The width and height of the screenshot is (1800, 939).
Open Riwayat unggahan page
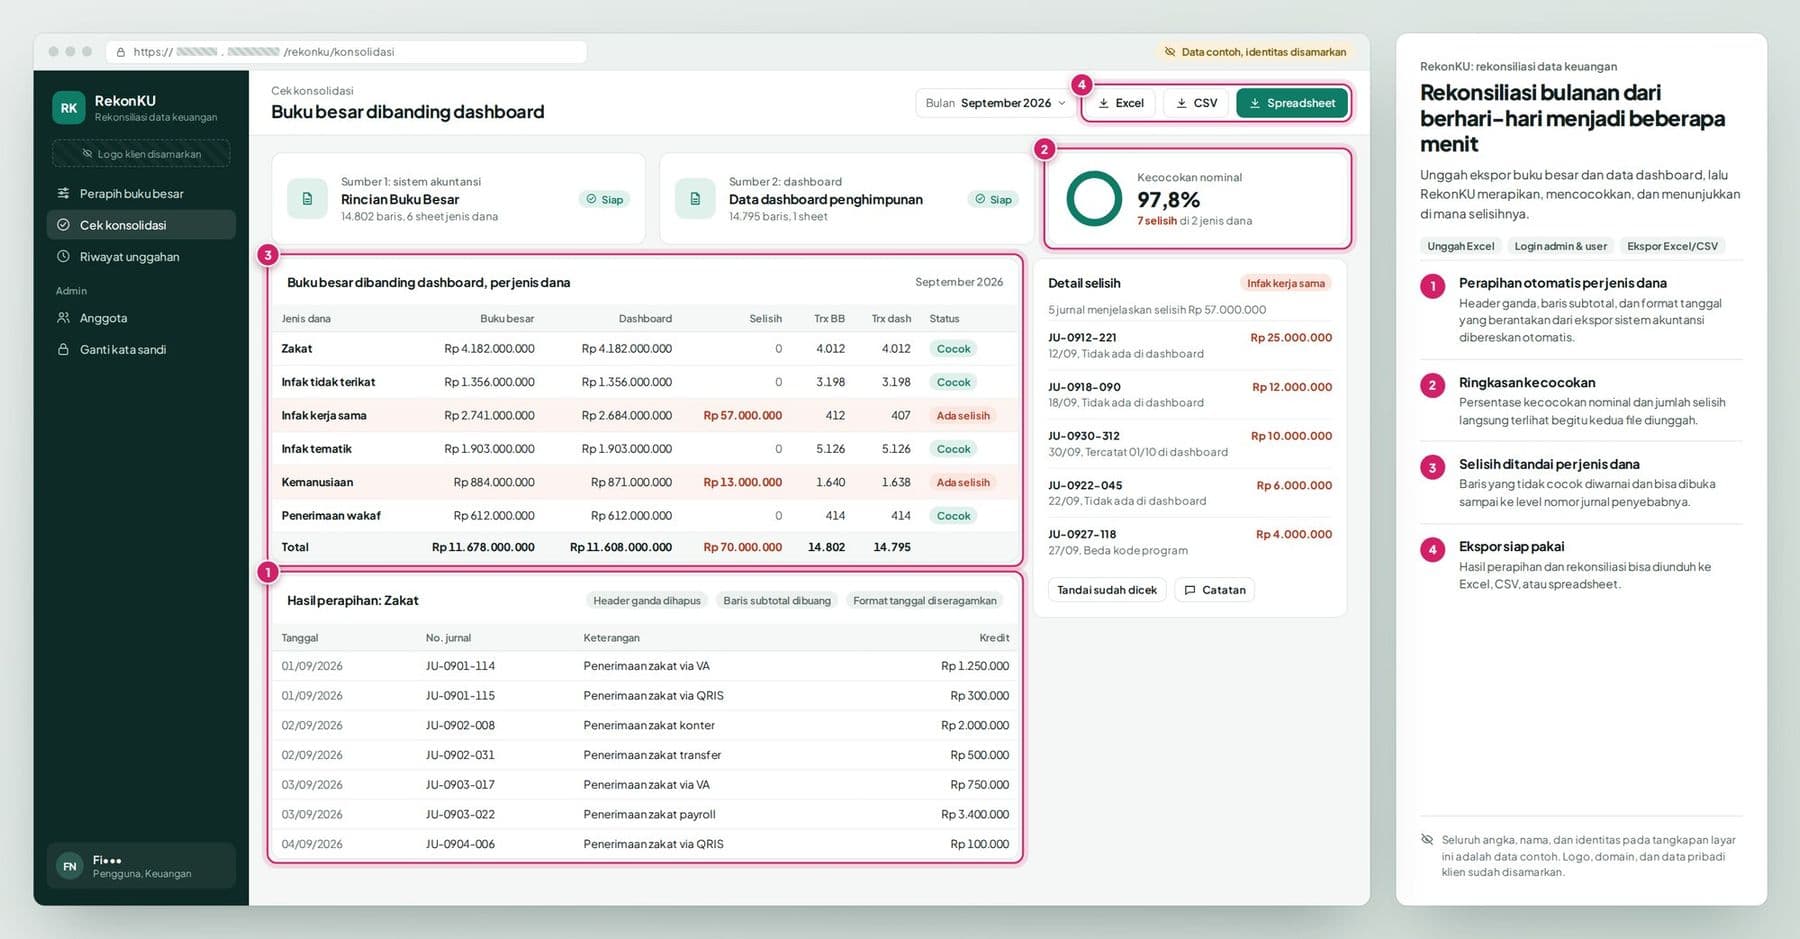click(x=141, y=257)
